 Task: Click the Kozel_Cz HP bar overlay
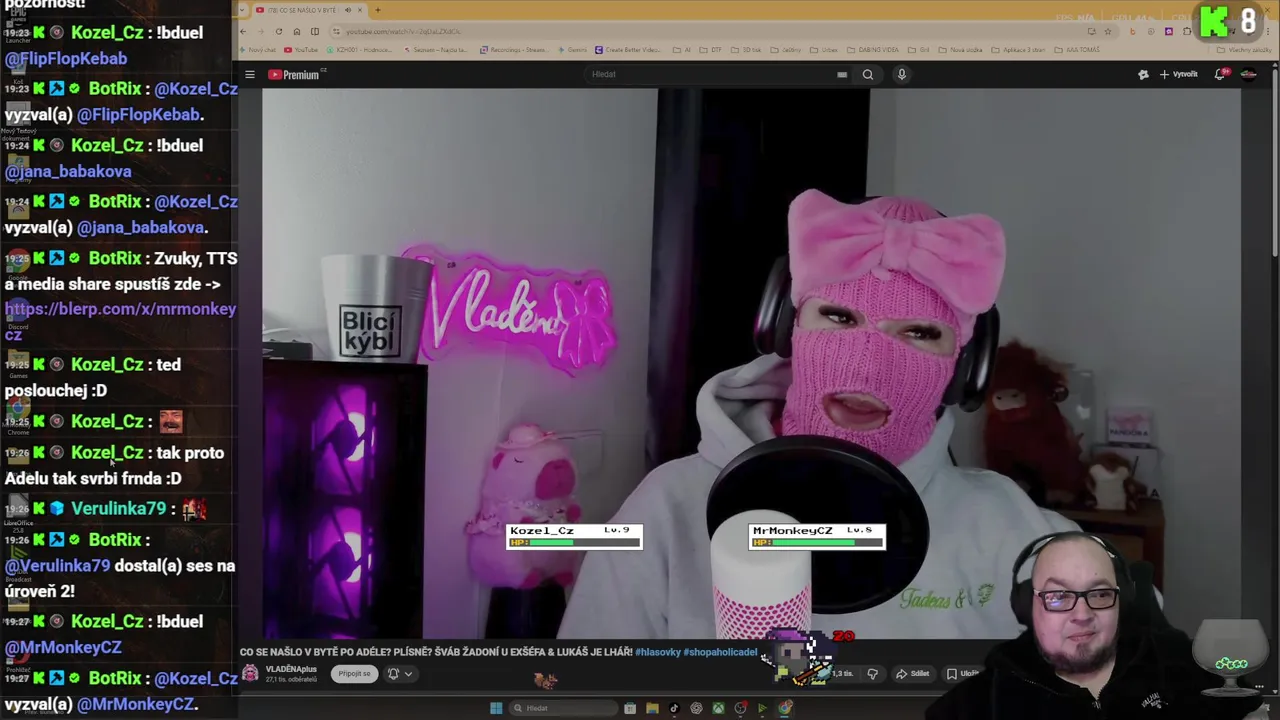pyautogui.click(x=574, y=537)
